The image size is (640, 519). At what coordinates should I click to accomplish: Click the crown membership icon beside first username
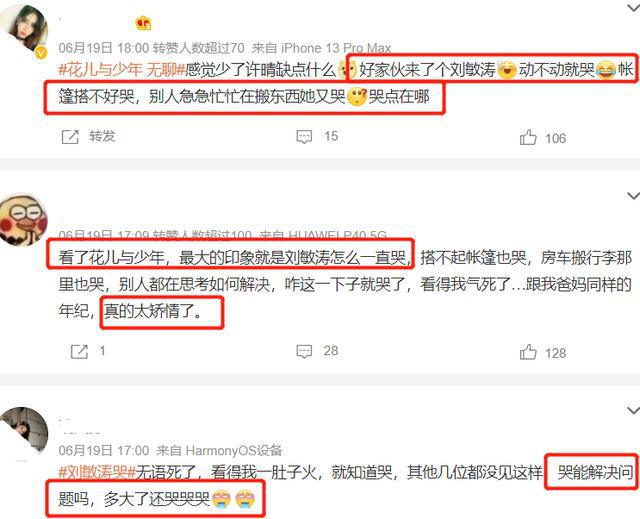click(143, 23)
